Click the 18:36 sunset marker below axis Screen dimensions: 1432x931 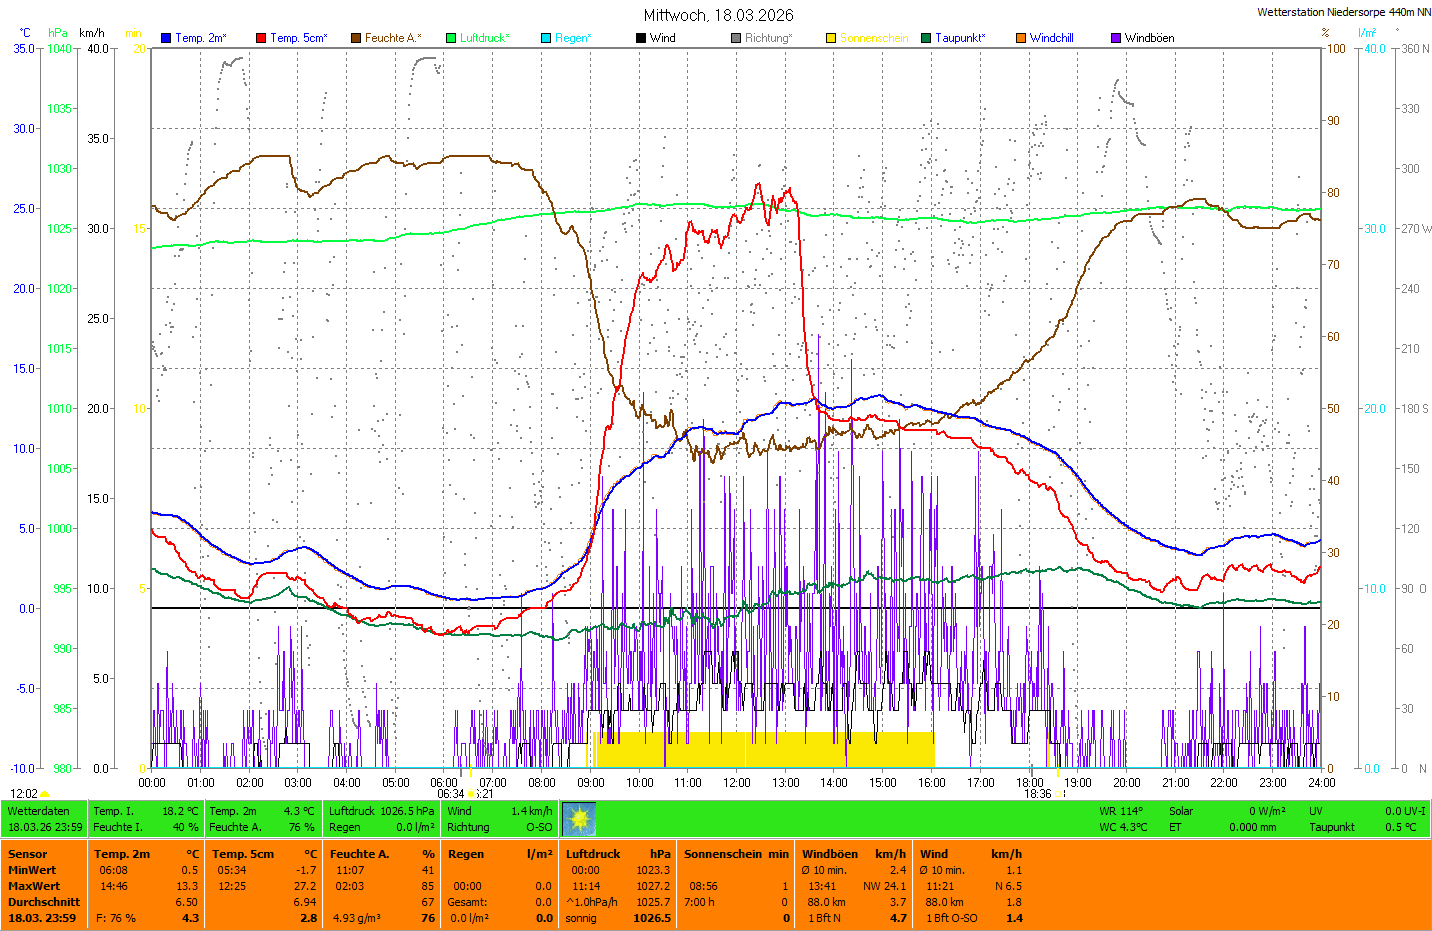click(x=1037, y=794)
